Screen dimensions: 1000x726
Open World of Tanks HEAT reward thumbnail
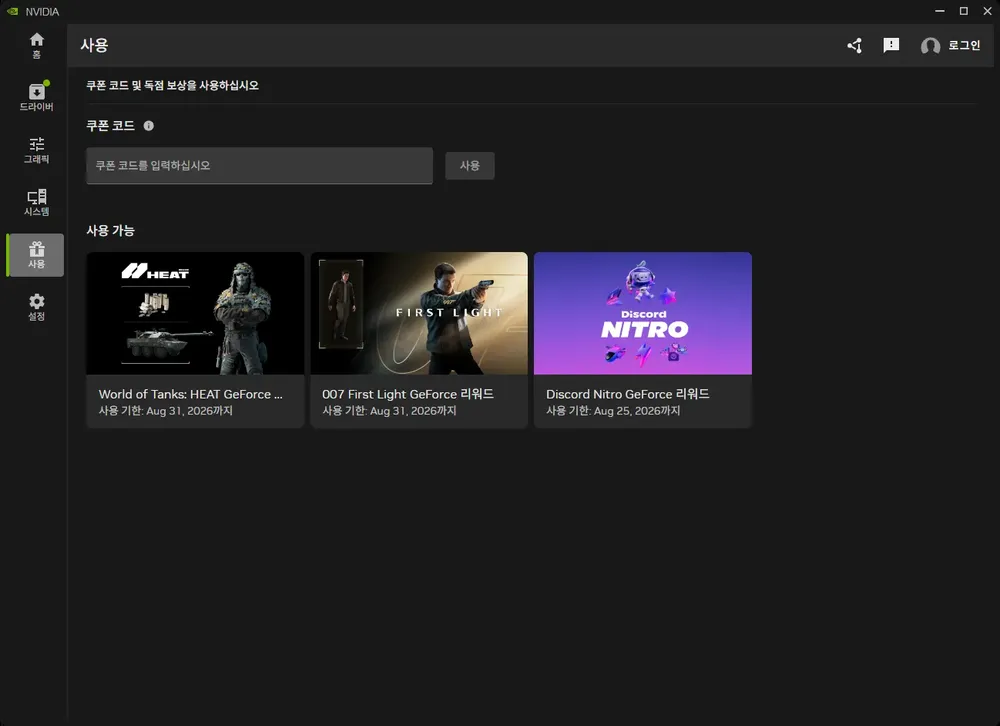(195, 313)
